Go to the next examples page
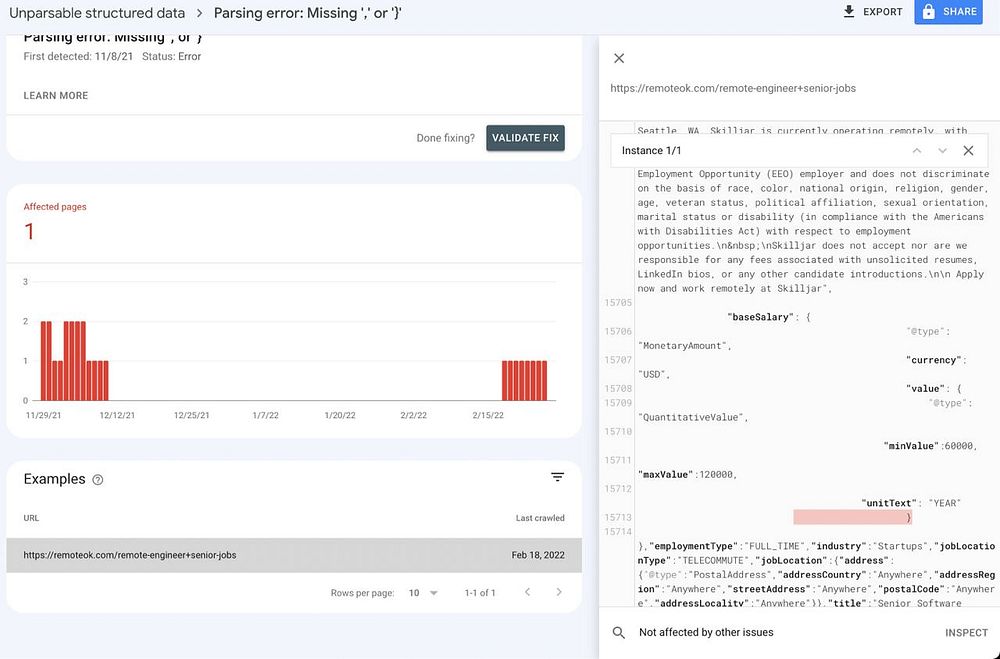 click(x=559, y=593)
